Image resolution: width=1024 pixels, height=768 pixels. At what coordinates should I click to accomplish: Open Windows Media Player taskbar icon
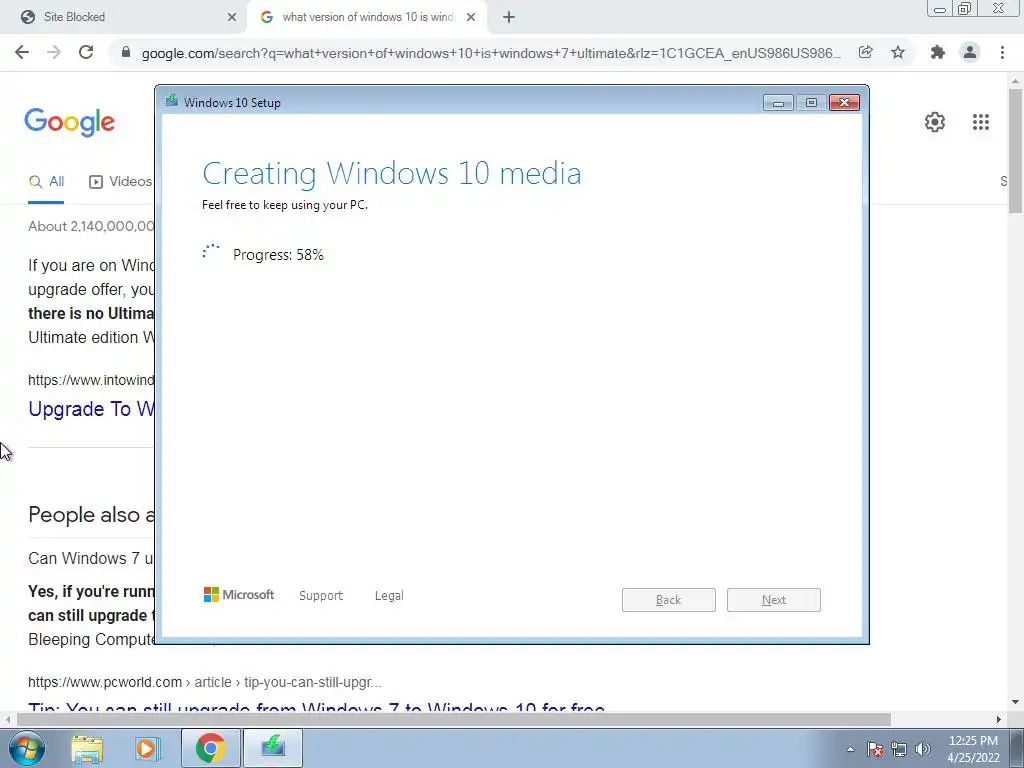(x=148, y=748)
